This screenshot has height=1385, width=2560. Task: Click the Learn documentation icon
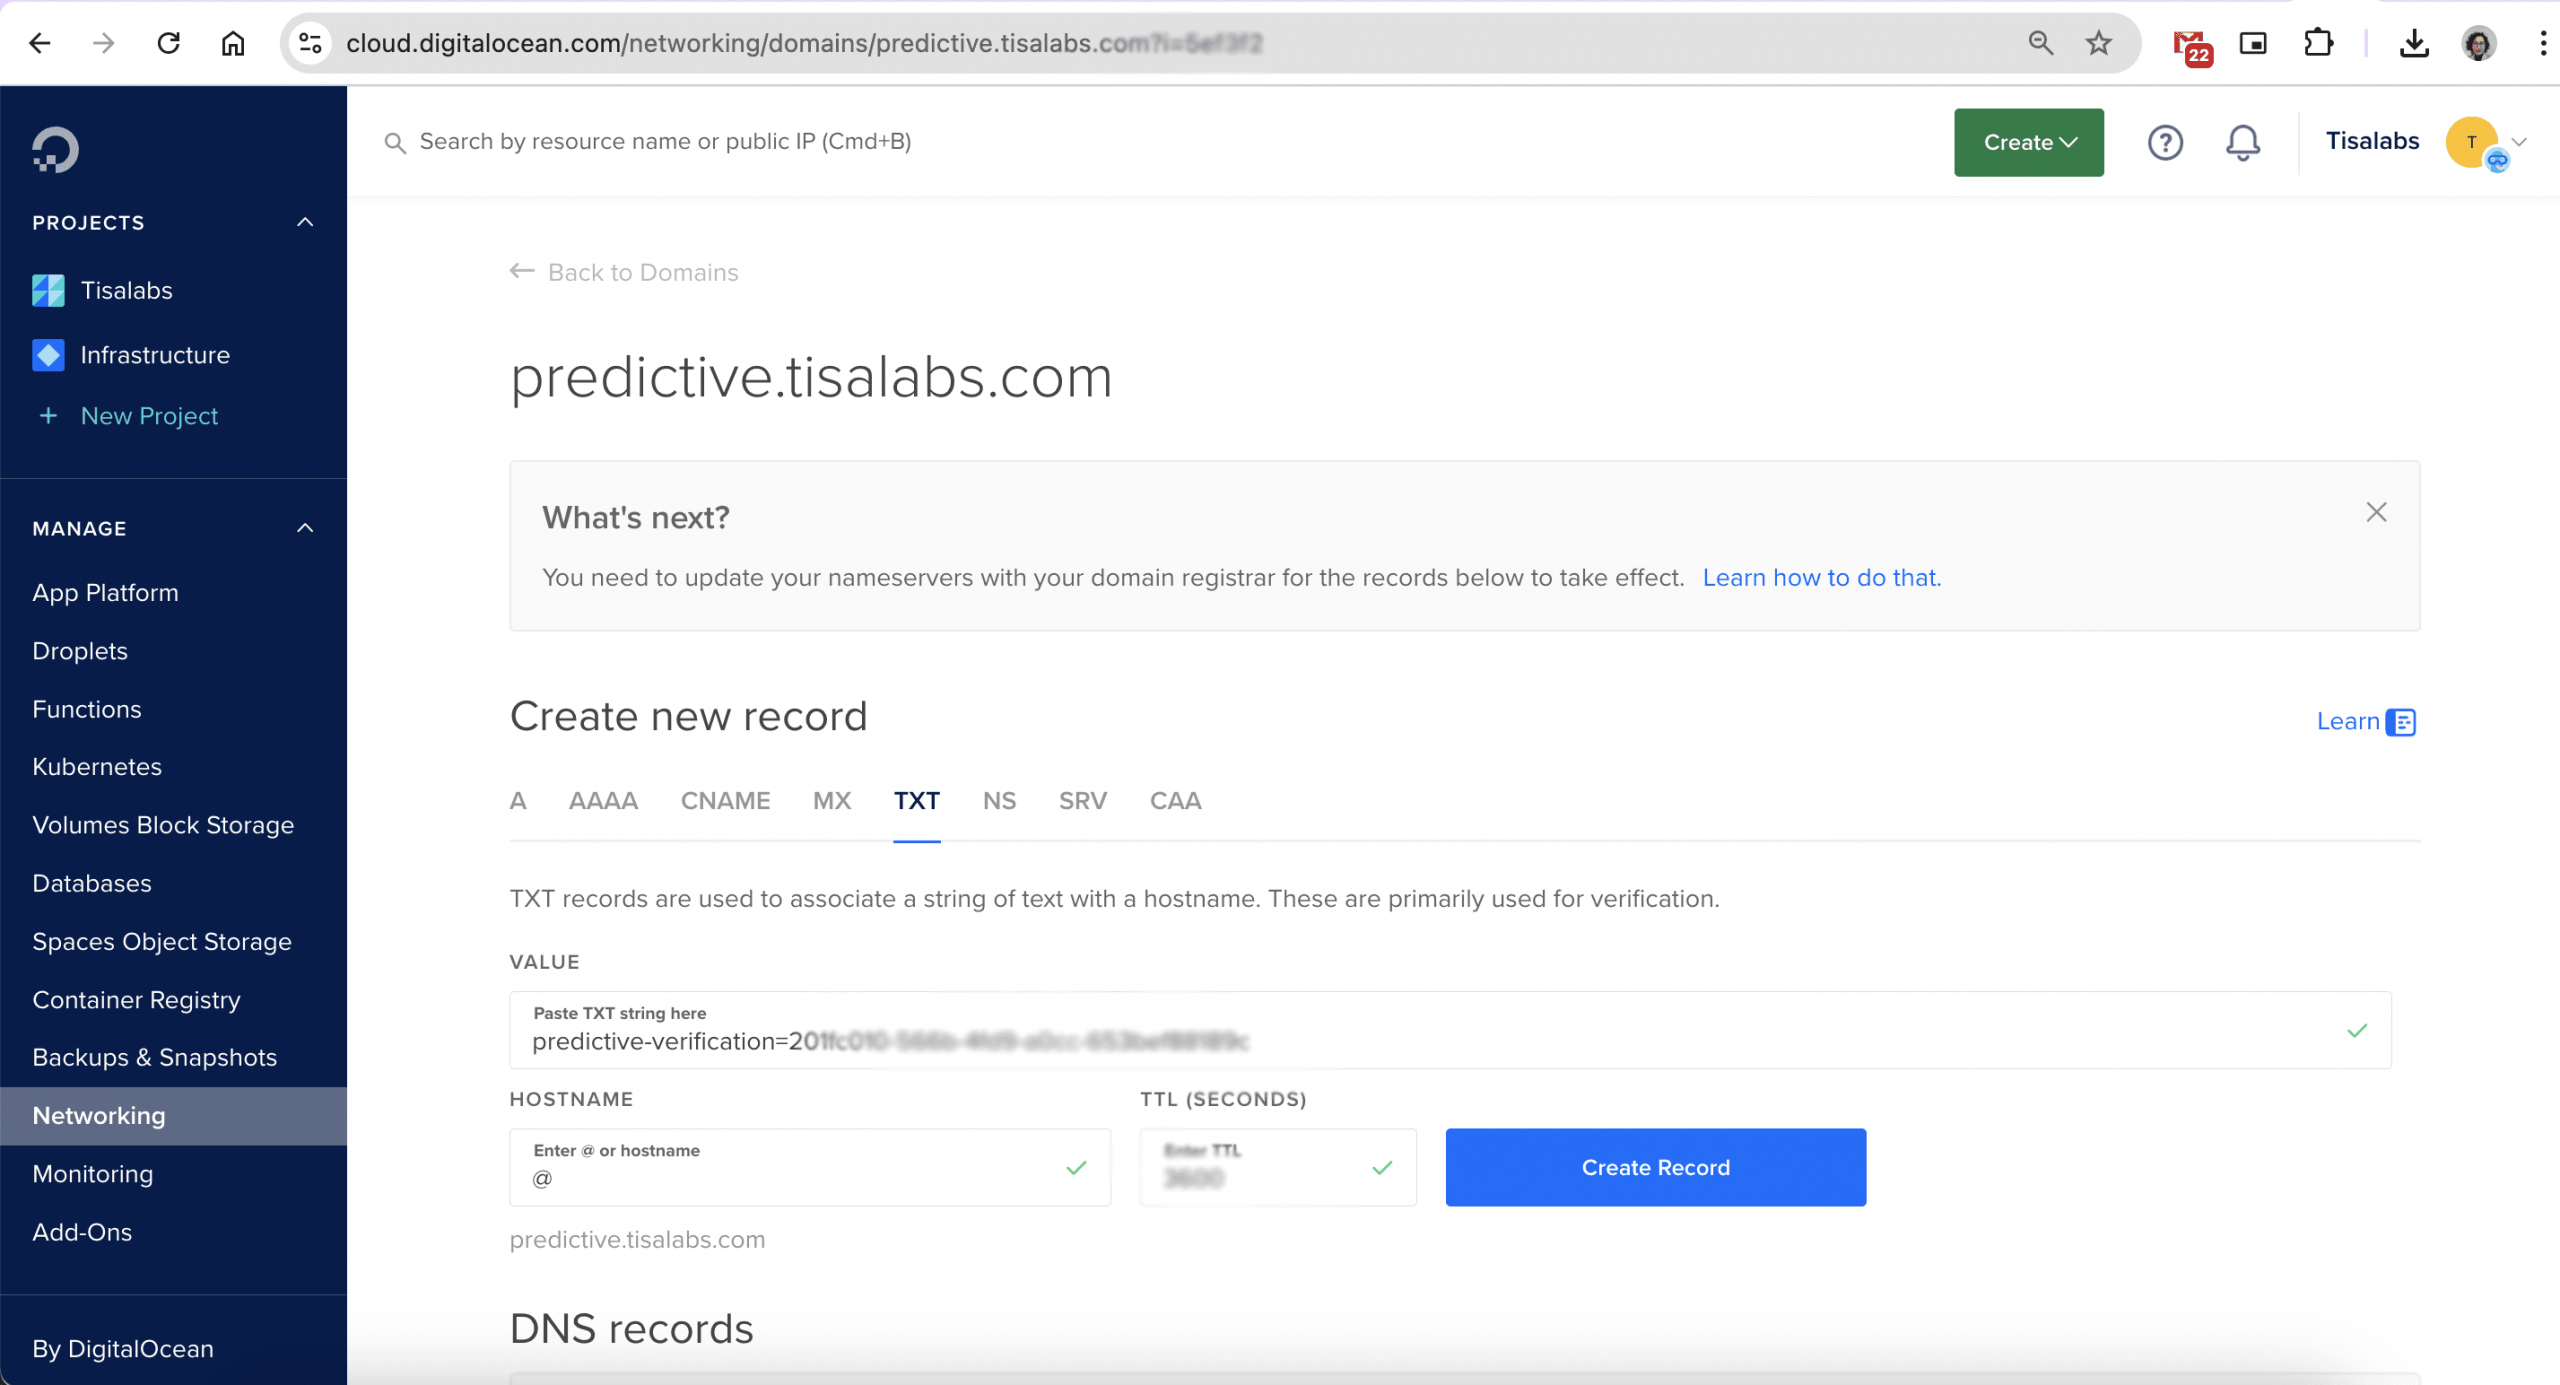coord(2400,722)
